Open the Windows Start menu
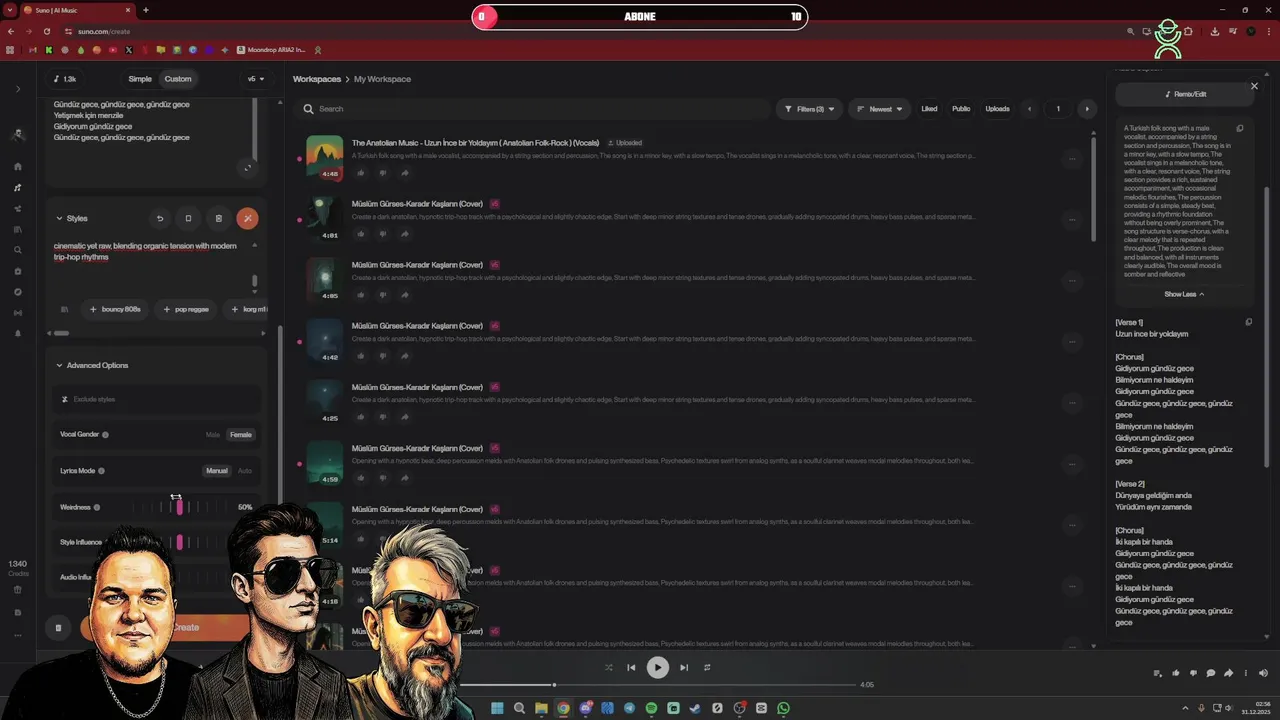The image size is (1280, 720). [497, 708]
